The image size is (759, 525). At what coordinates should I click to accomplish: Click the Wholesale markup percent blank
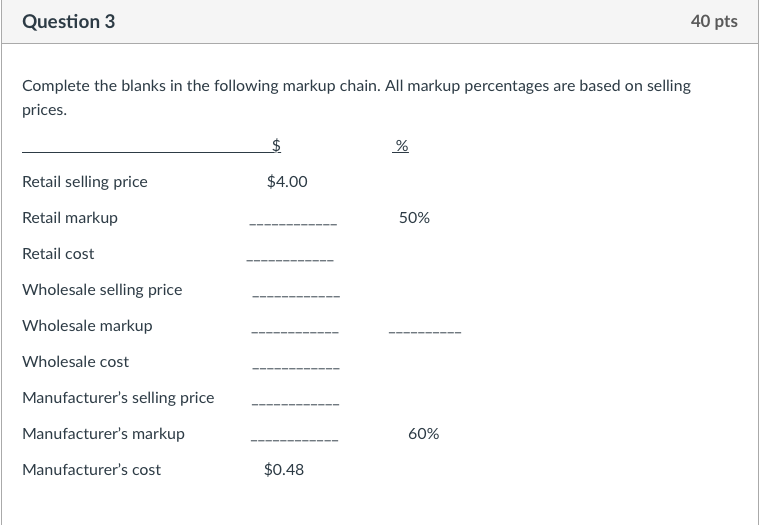(x=425, y=332)
